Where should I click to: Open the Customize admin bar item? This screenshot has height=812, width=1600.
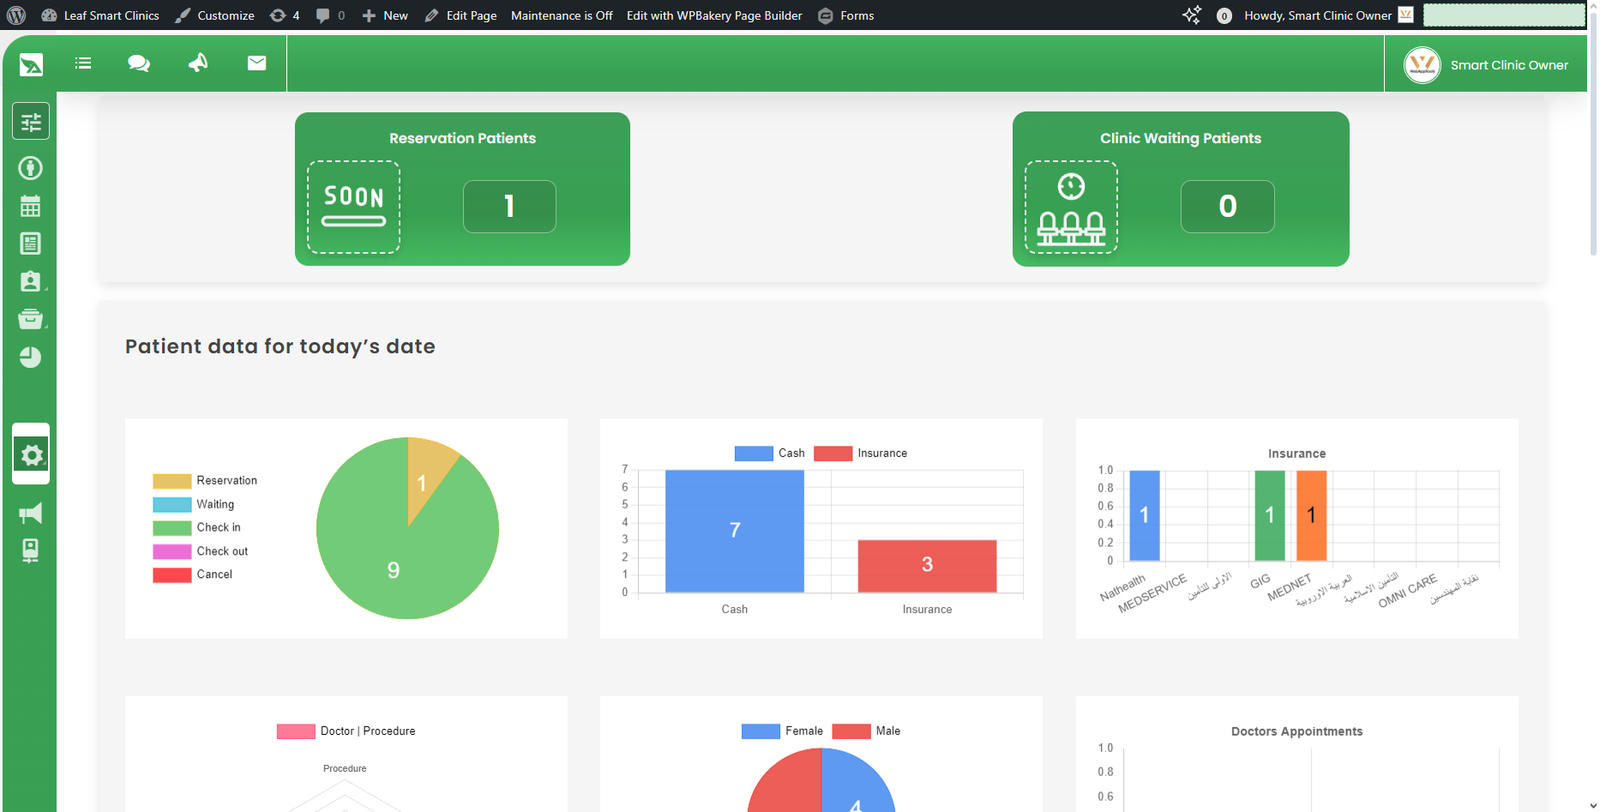click(215, 15)
